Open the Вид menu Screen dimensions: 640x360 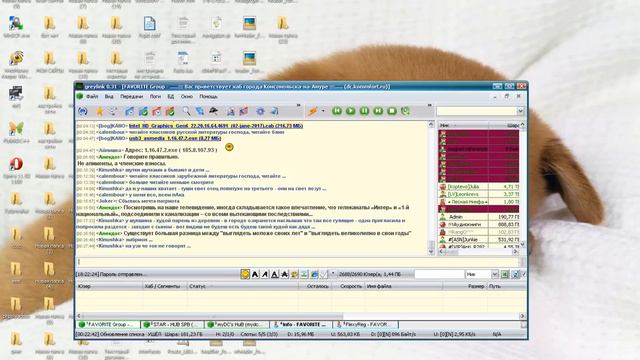109,97
